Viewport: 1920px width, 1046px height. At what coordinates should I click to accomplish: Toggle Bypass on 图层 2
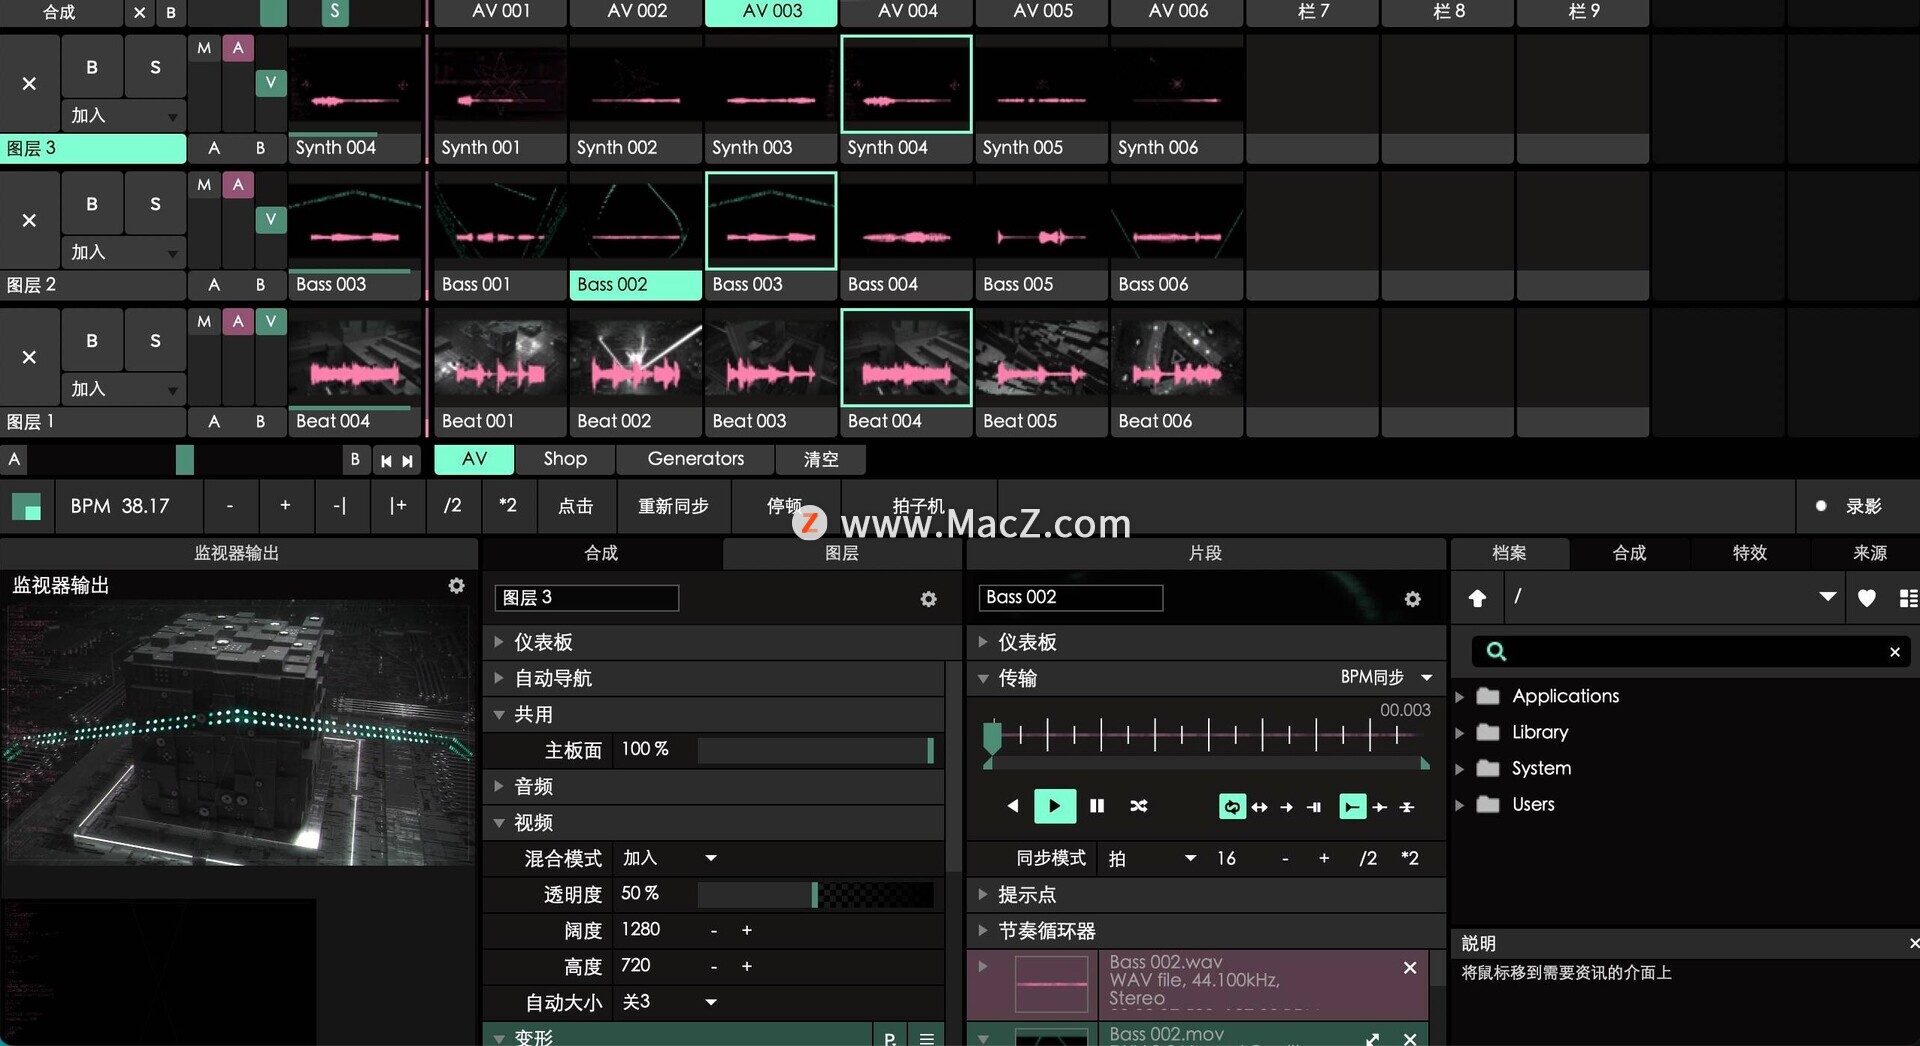tap(92, 204)
